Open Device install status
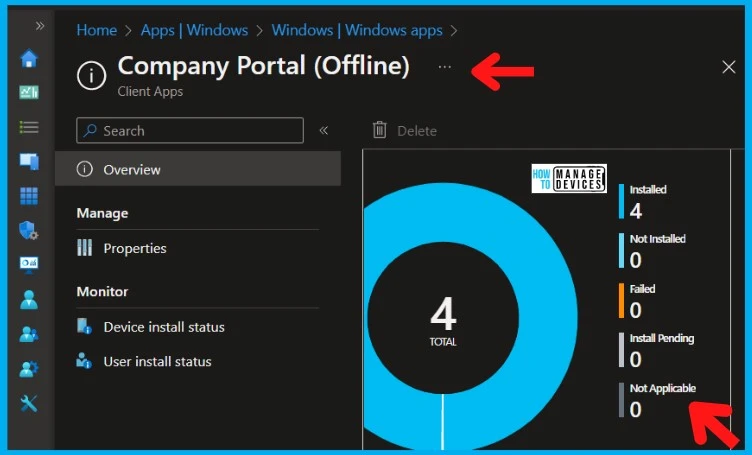The width and height of the screenshot is (752, 455). click(x=164, y=327)
